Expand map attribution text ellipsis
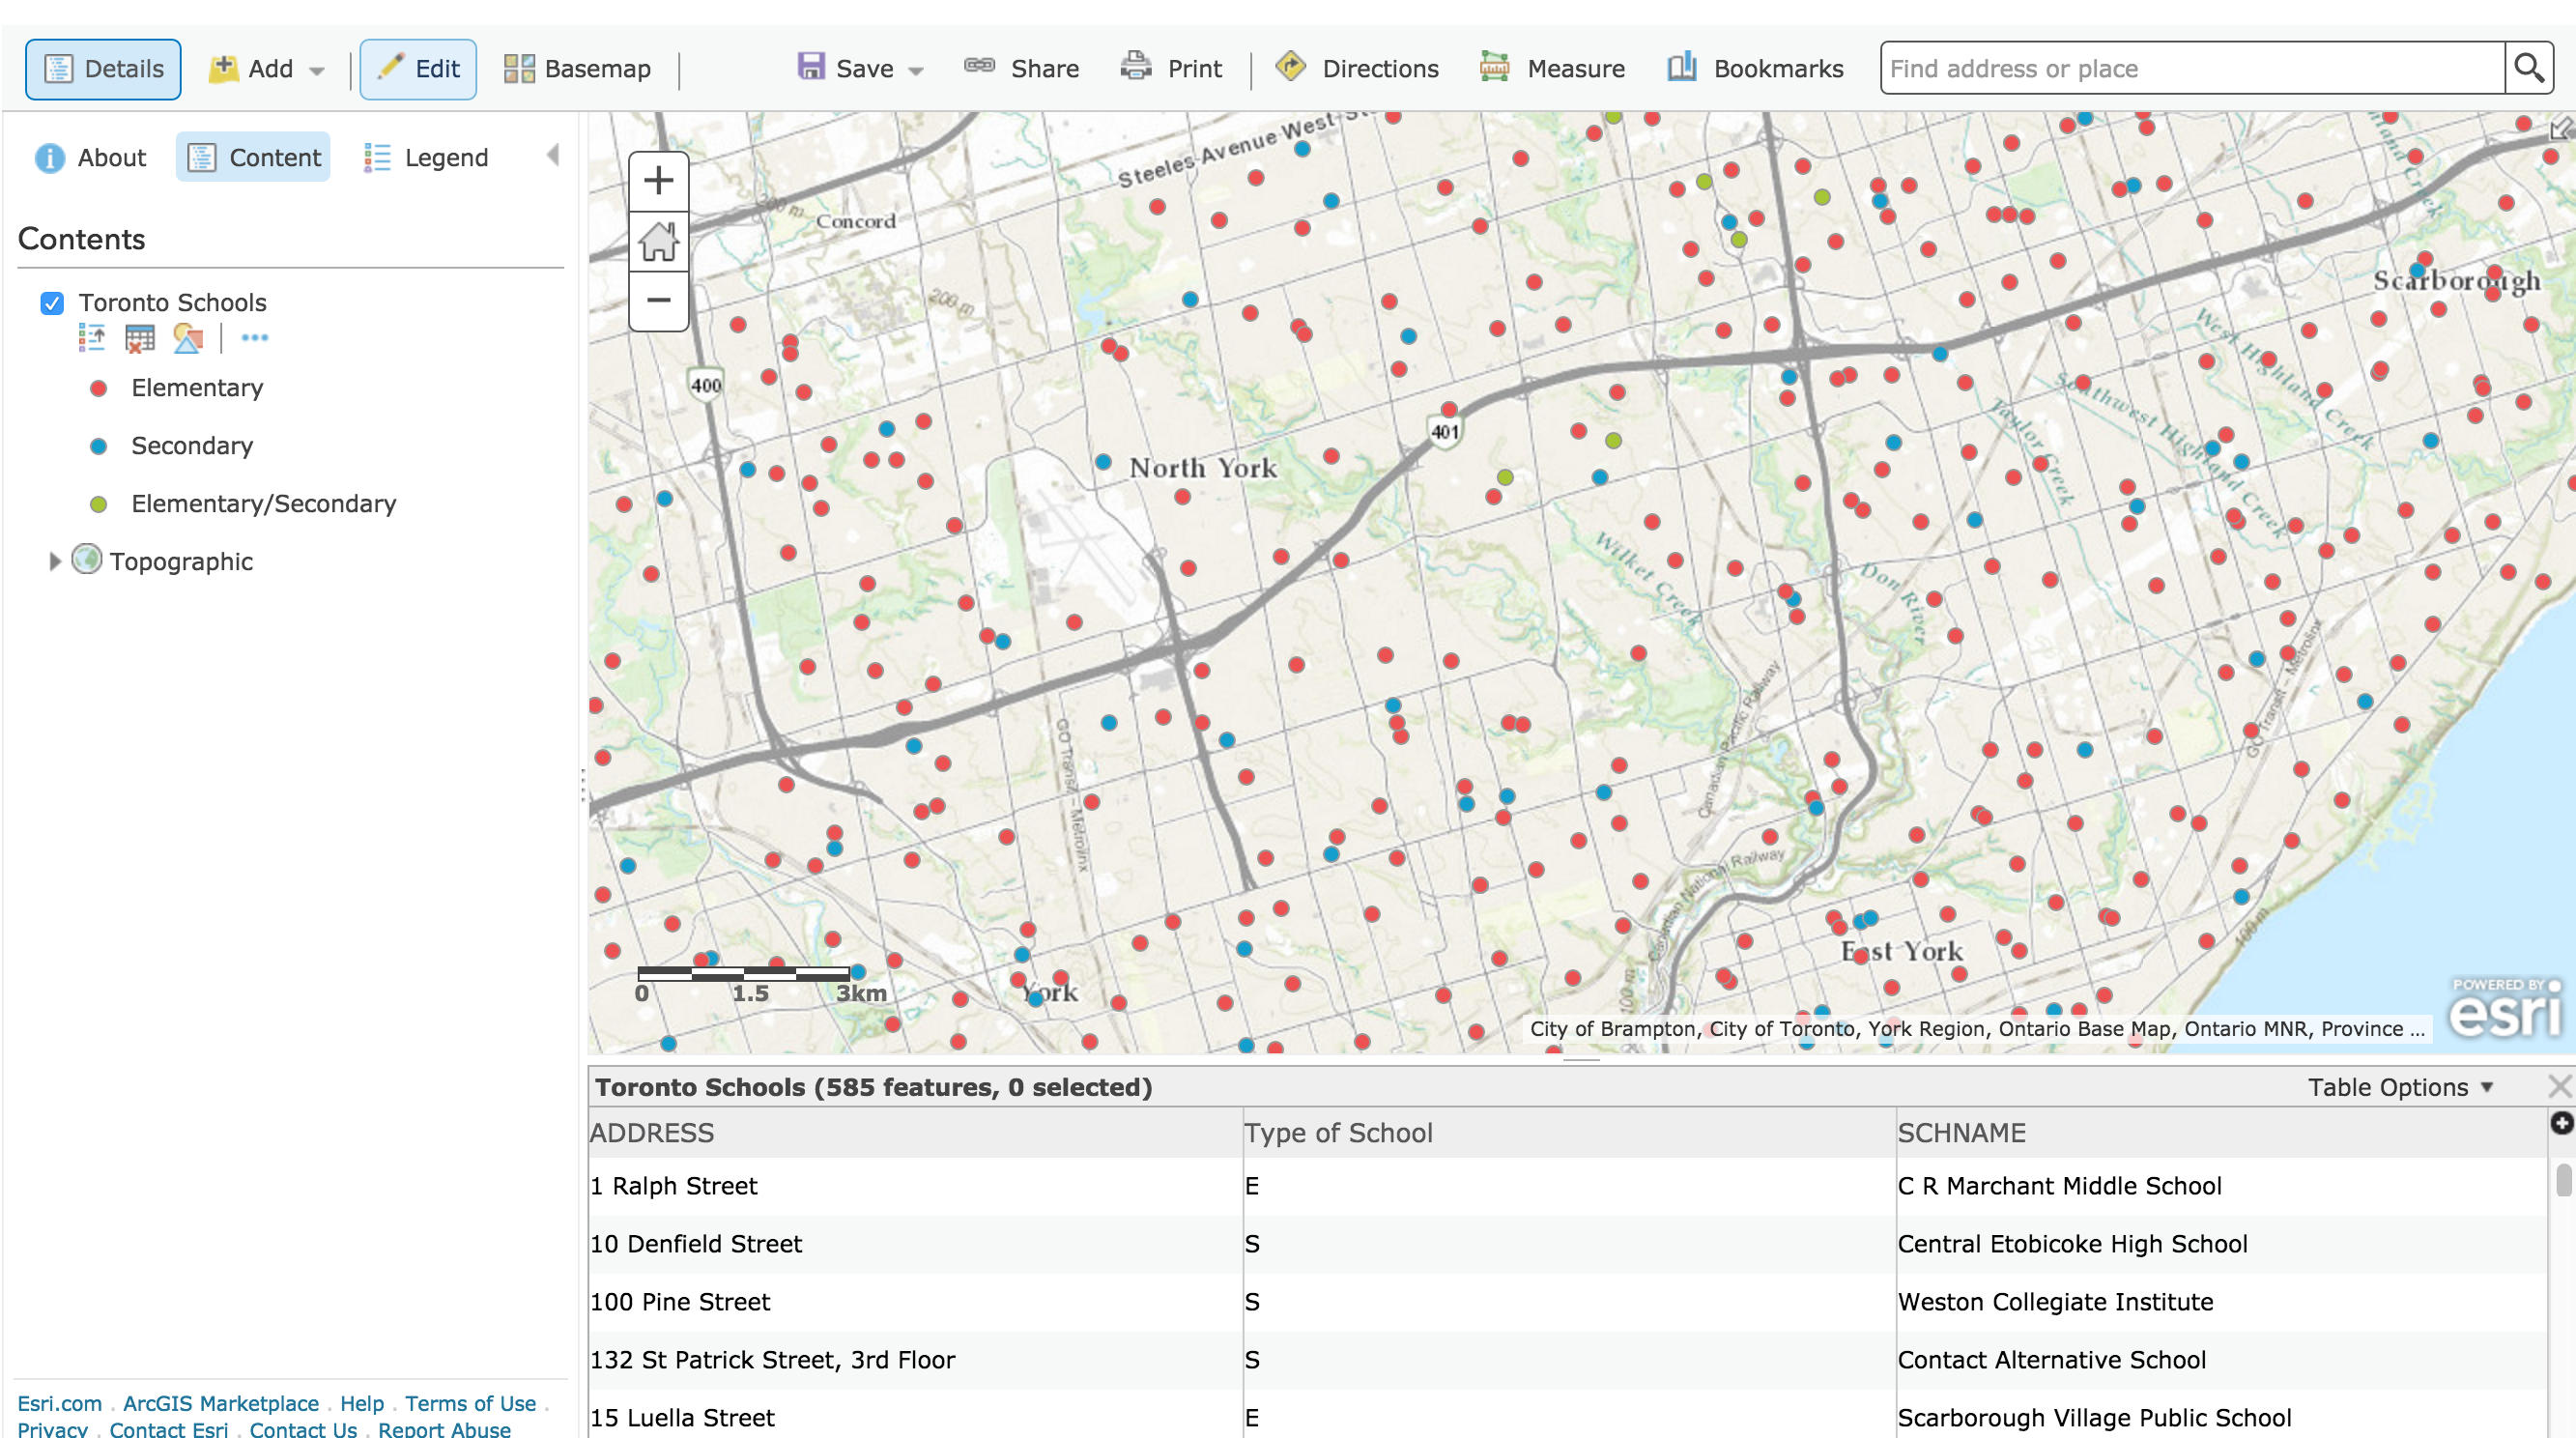The height and width of the screenshot is (1438, 2576). tap(2417, 1029)
